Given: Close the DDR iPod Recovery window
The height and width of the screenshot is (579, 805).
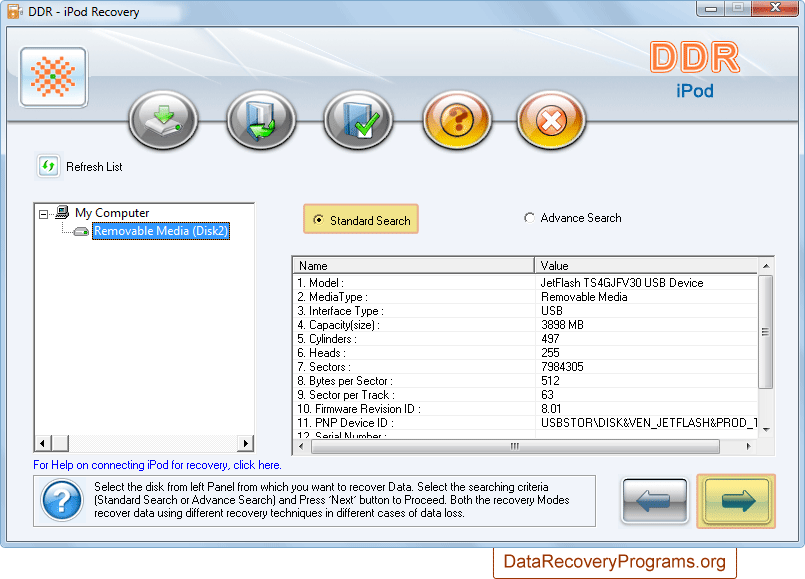Looking at the screenshot, I should click(x=775, y=8).
